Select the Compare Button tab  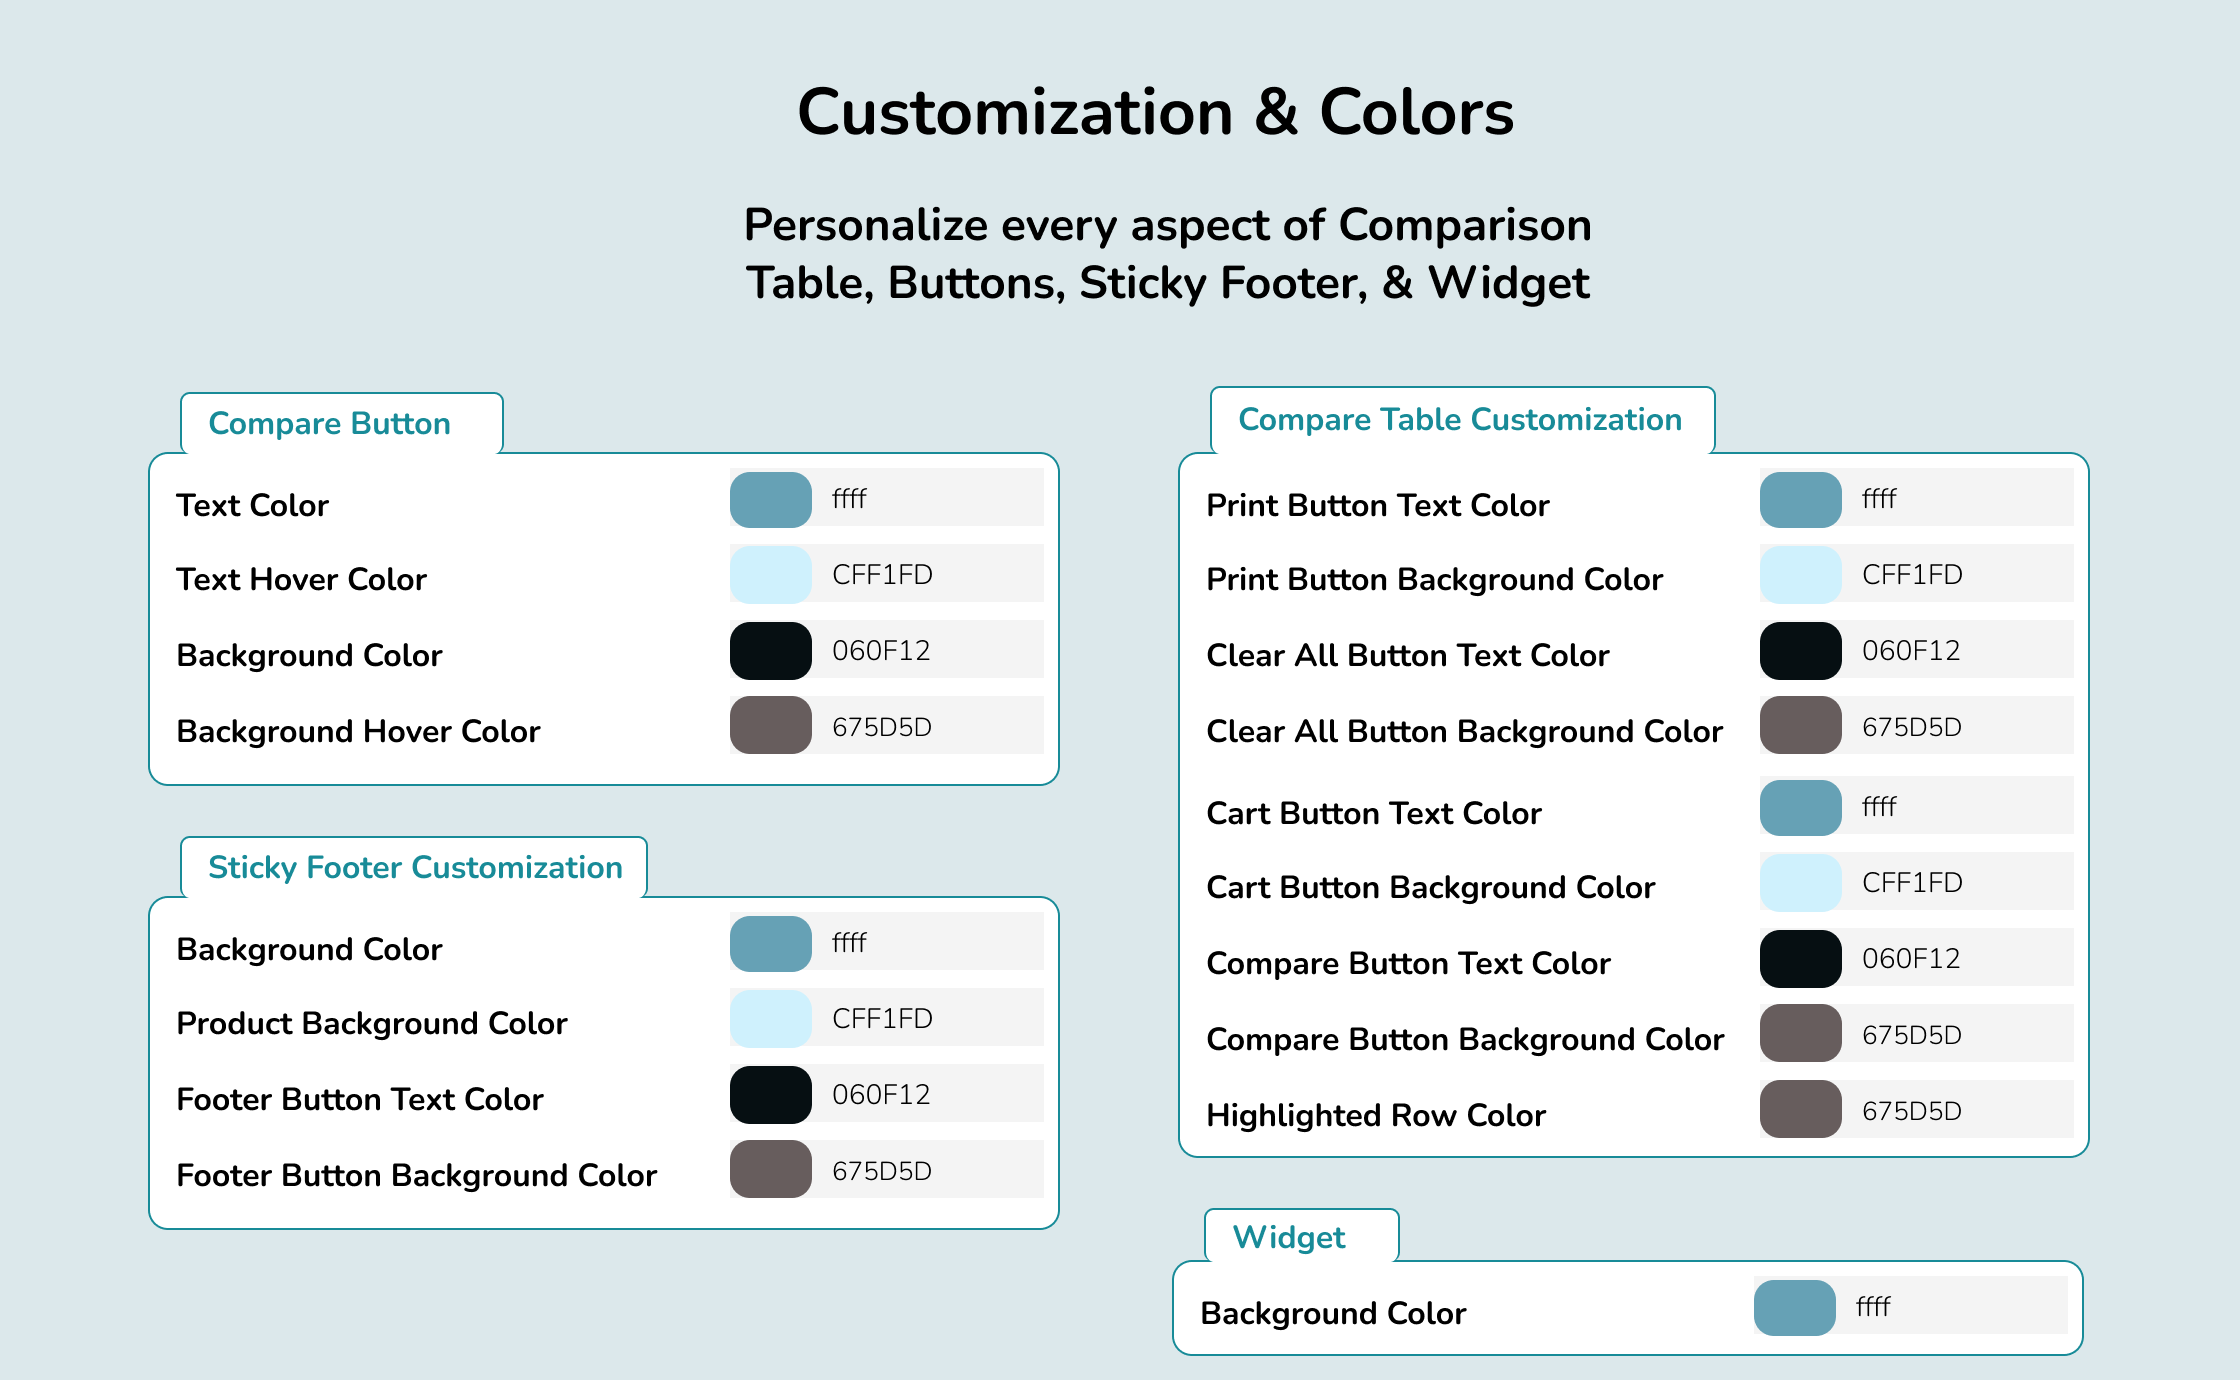330,424
